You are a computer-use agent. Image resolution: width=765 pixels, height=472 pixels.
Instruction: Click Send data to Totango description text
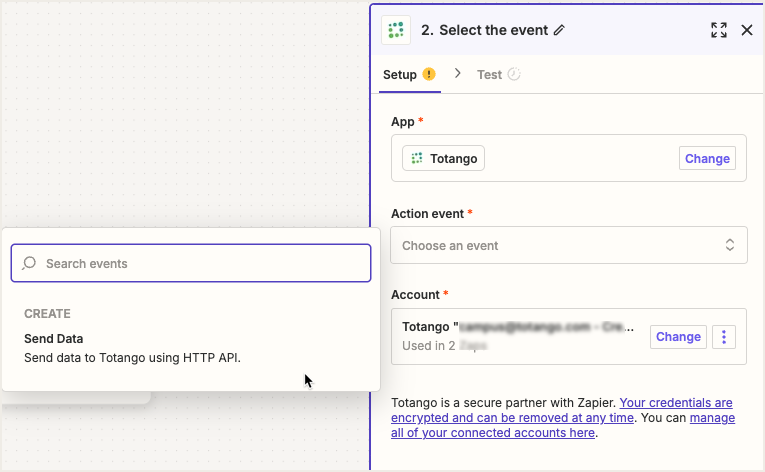[132, 358]
